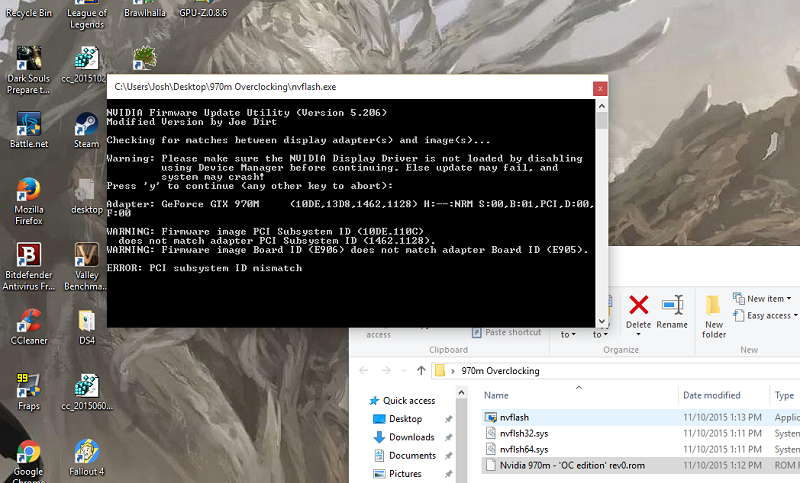Click Rename in Explorer ribbon
This screenshot has width=800, height=483.
[672, 312]
